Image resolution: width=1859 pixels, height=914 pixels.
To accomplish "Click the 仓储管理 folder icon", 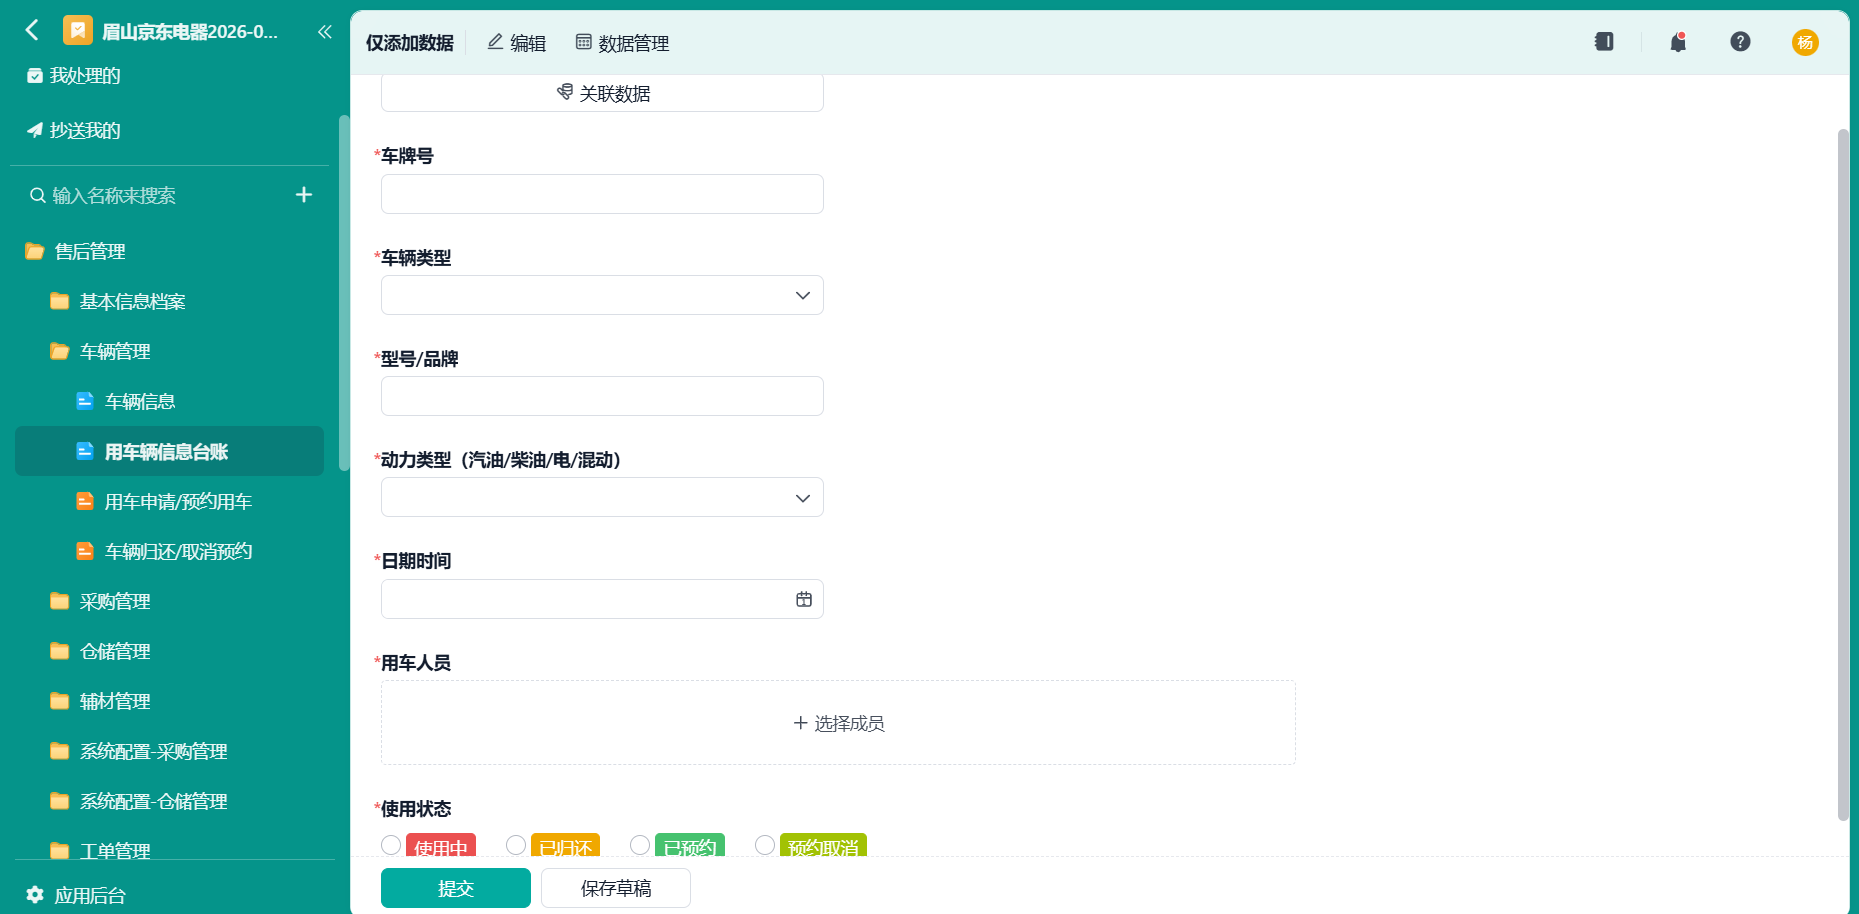I will click(60, 651).
